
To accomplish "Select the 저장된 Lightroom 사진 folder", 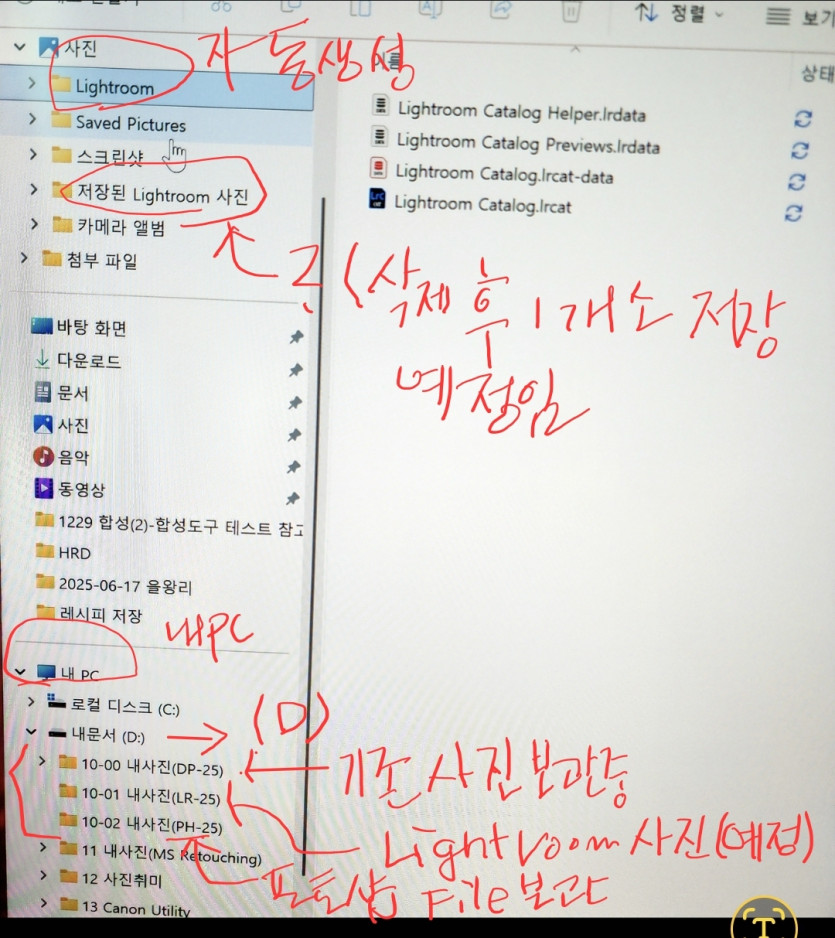I will point(163,194).
